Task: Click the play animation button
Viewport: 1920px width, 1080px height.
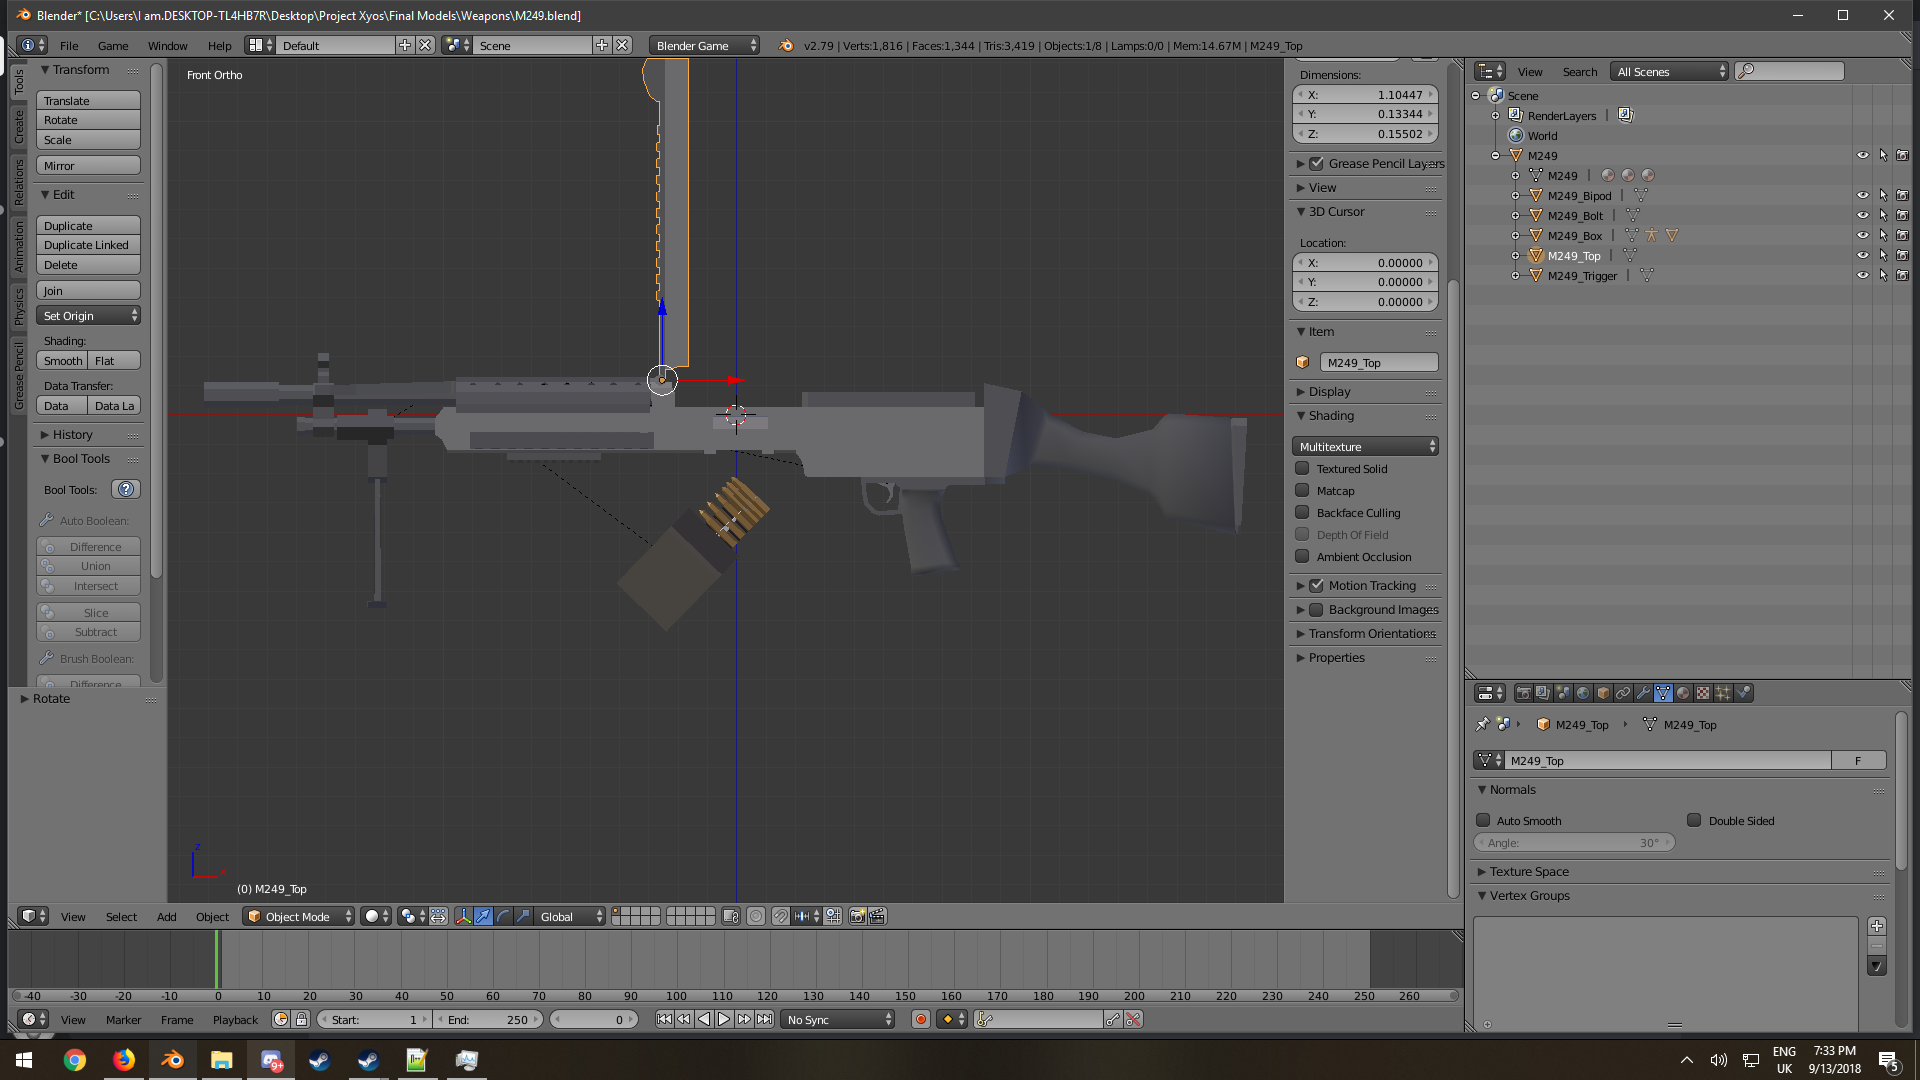Action: click(724, 1020)
